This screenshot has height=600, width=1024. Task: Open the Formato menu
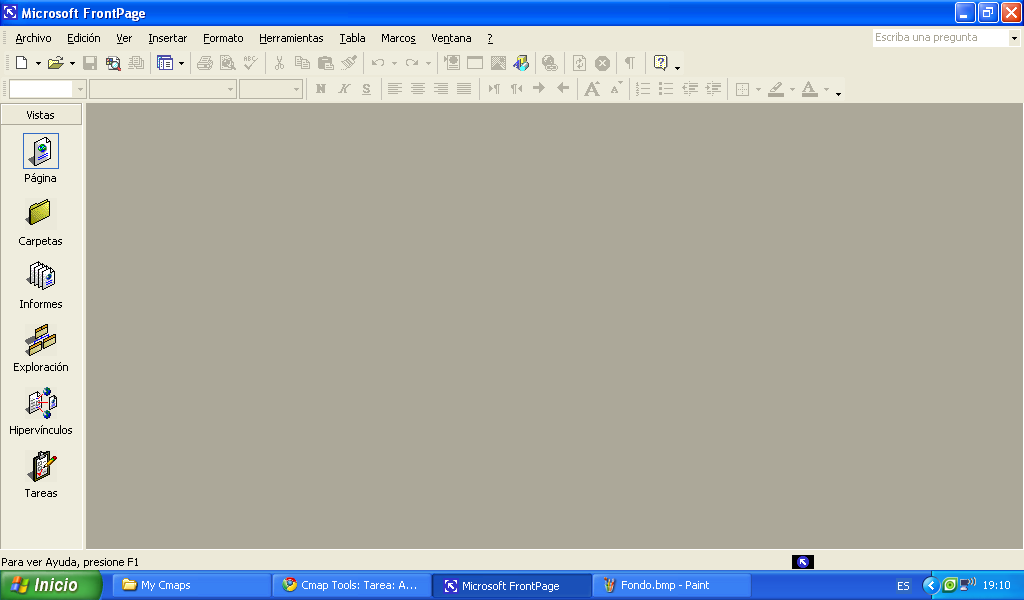pyautogui.click(x=223, y=38)
